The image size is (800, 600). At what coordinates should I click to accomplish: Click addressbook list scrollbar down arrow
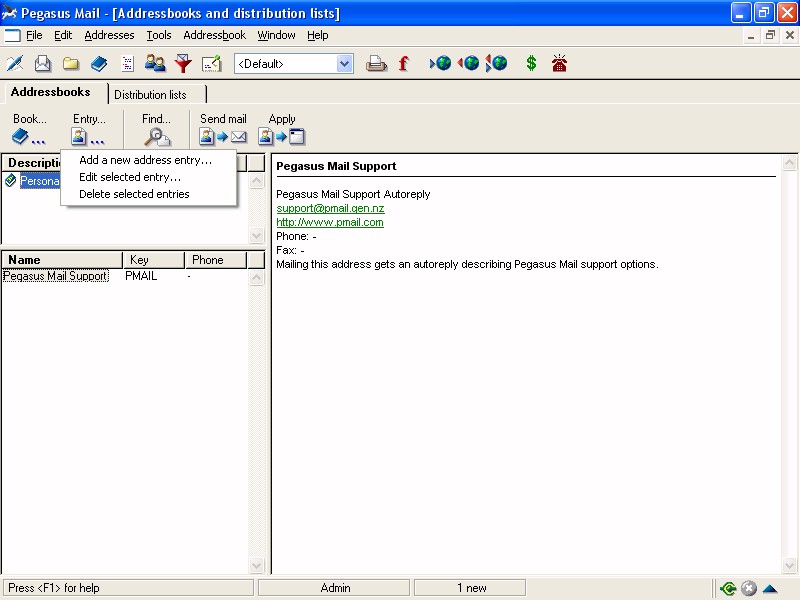[x=257, y=235]
